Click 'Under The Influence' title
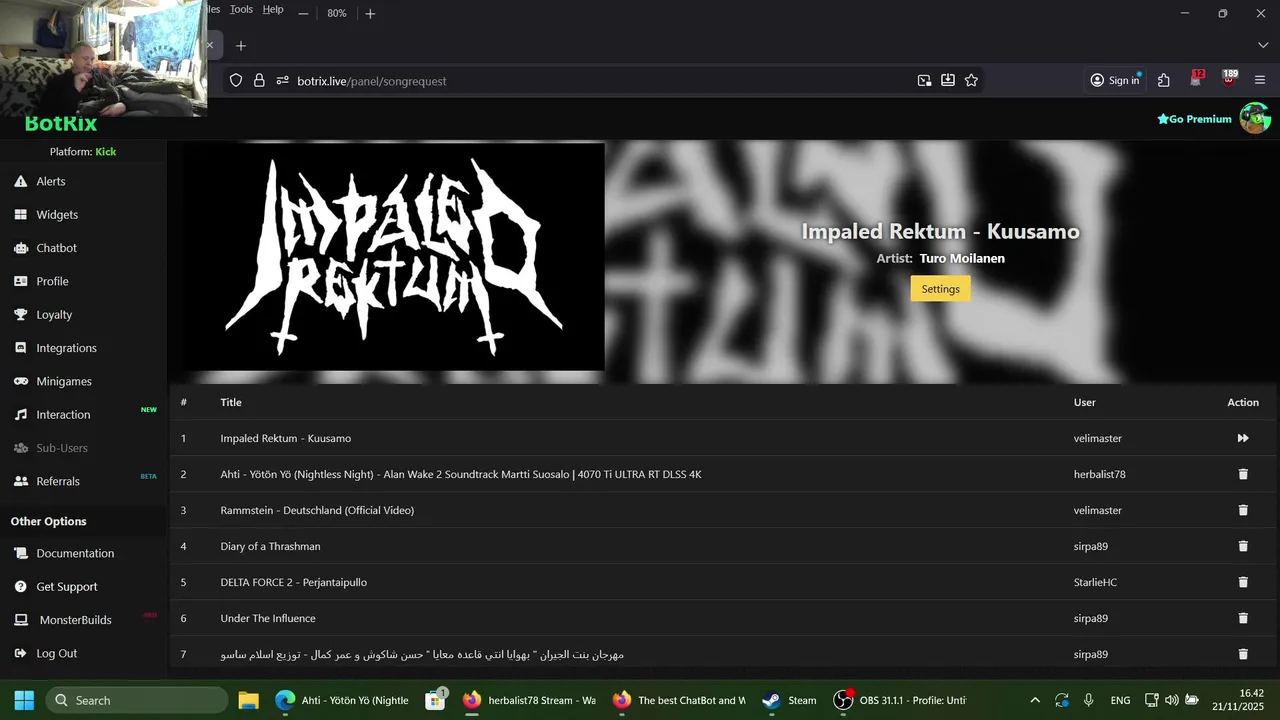This screenshot has width=1280, height=720. pos(268,618)
